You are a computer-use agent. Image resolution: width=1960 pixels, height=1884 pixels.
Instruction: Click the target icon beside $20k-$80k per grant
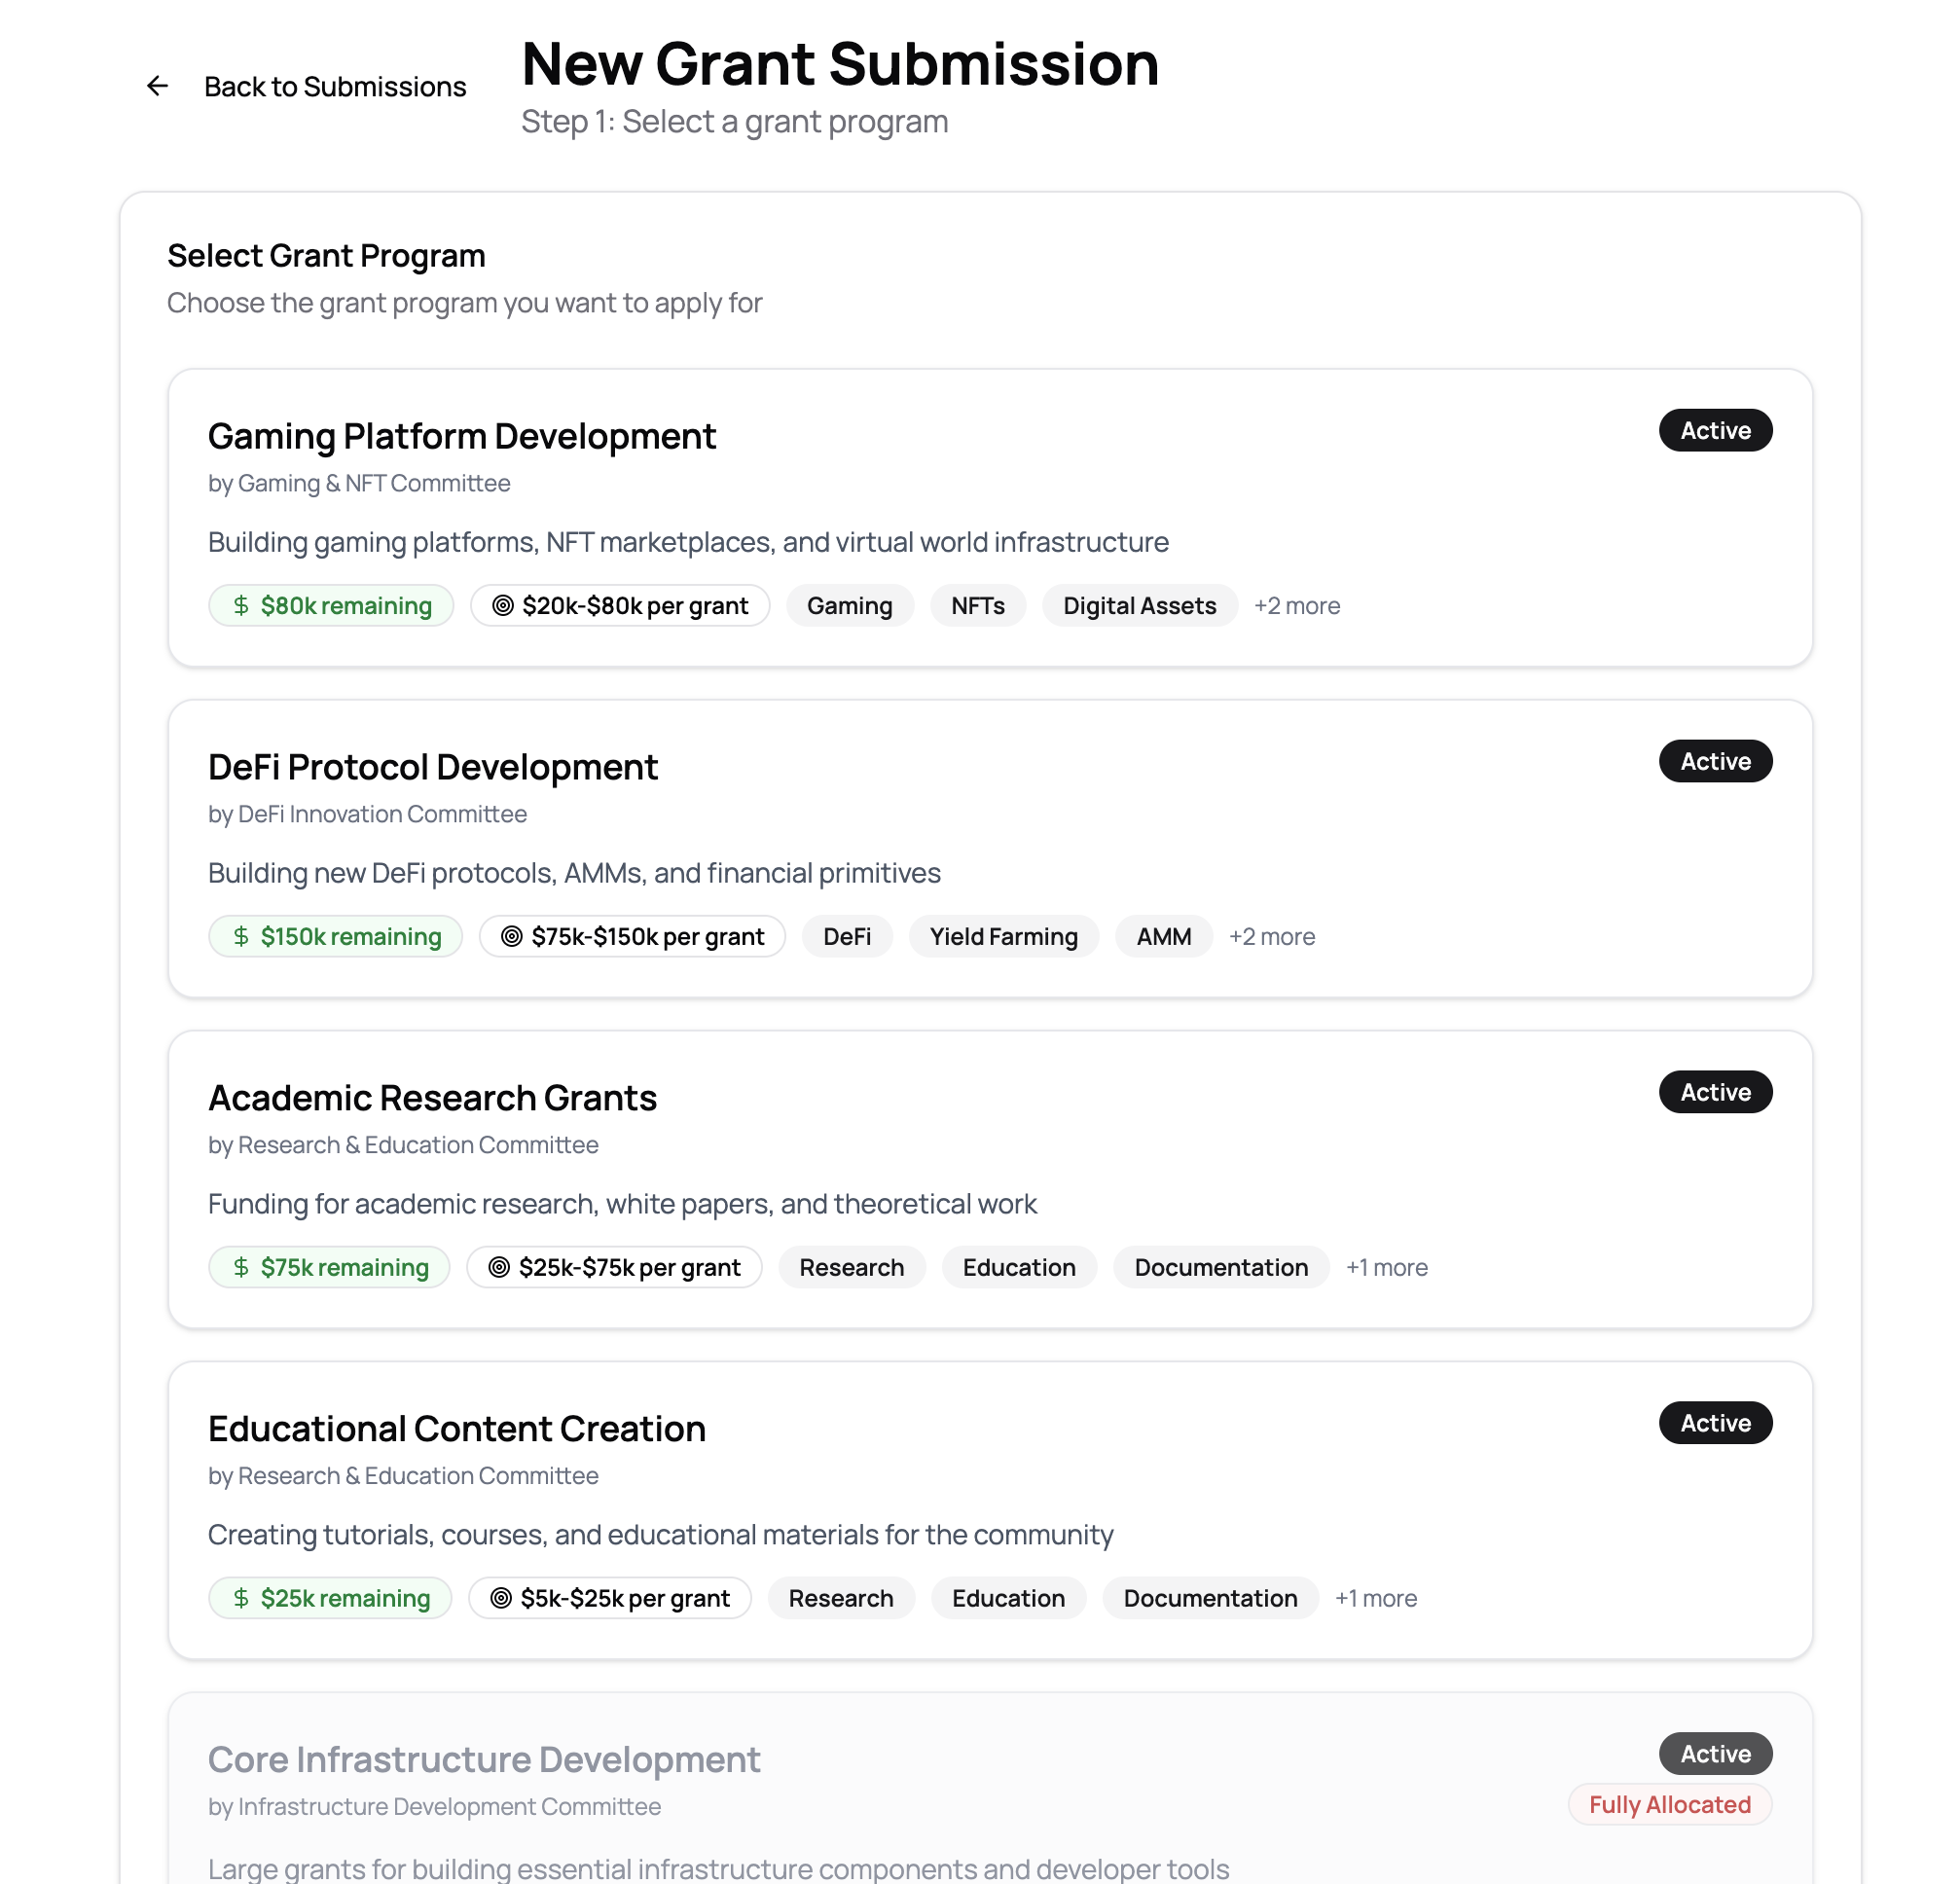[501, 605]
